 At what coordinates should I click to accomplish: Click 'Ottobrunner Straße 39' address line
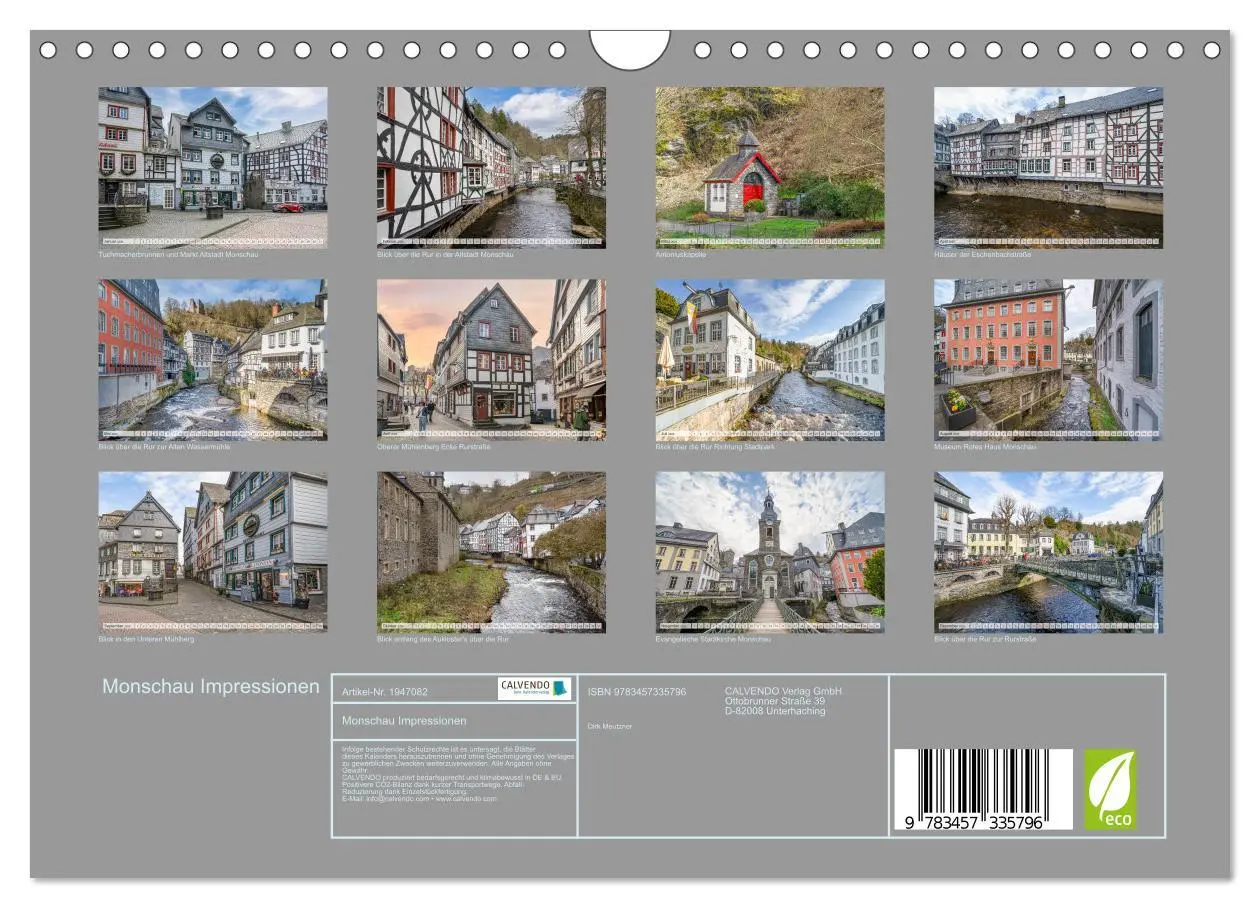click(775, 701)
